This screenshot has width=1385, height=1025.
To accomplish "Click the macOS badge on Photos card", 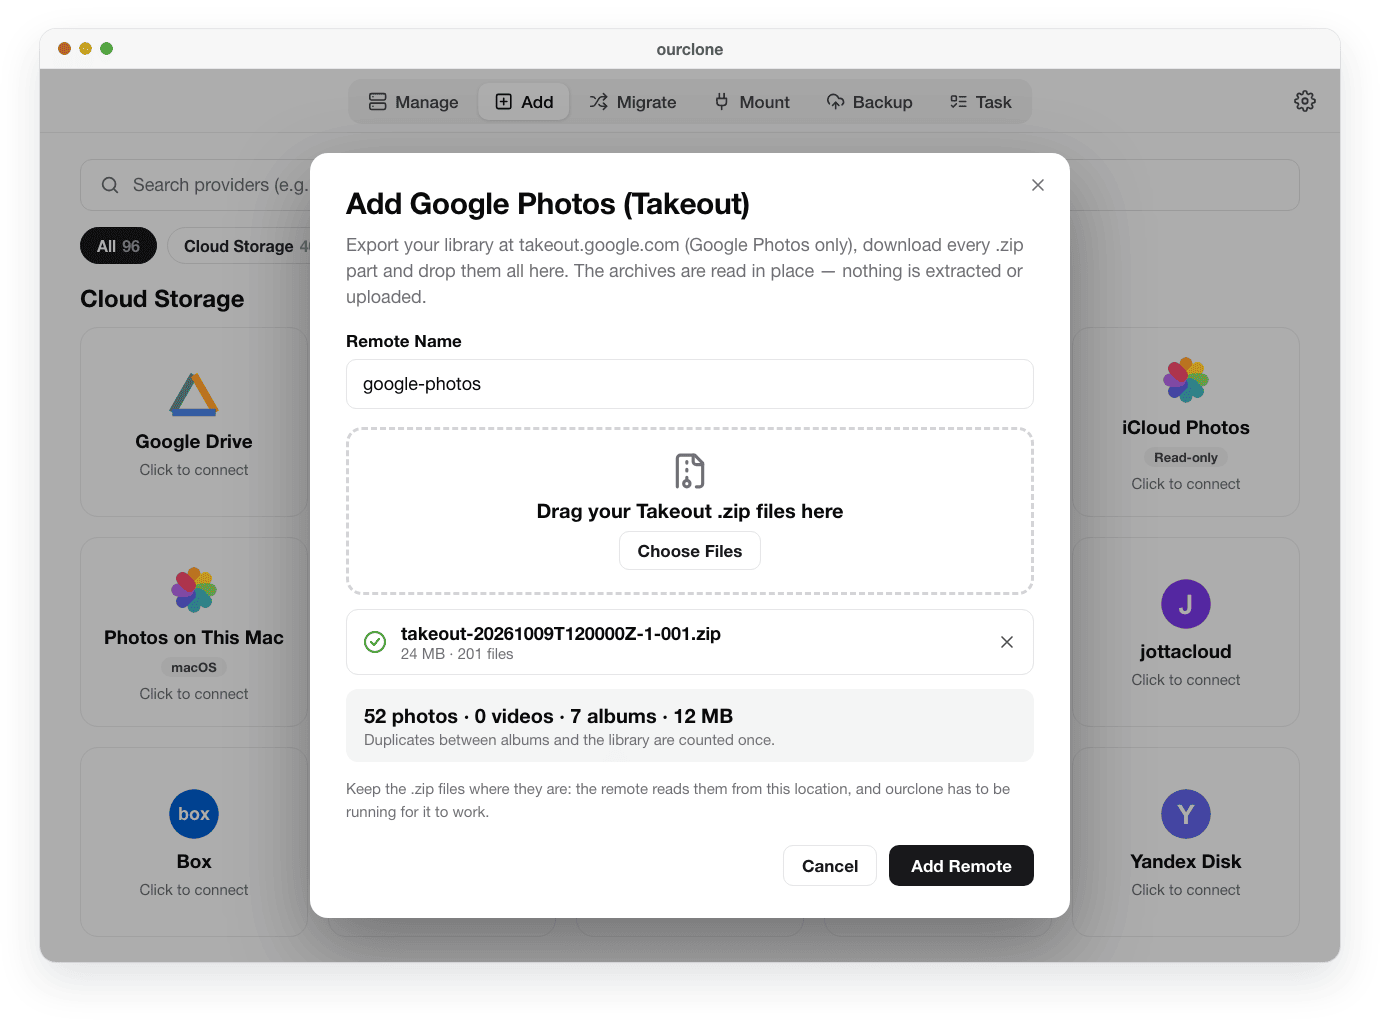I will click(x=194, y=668).
